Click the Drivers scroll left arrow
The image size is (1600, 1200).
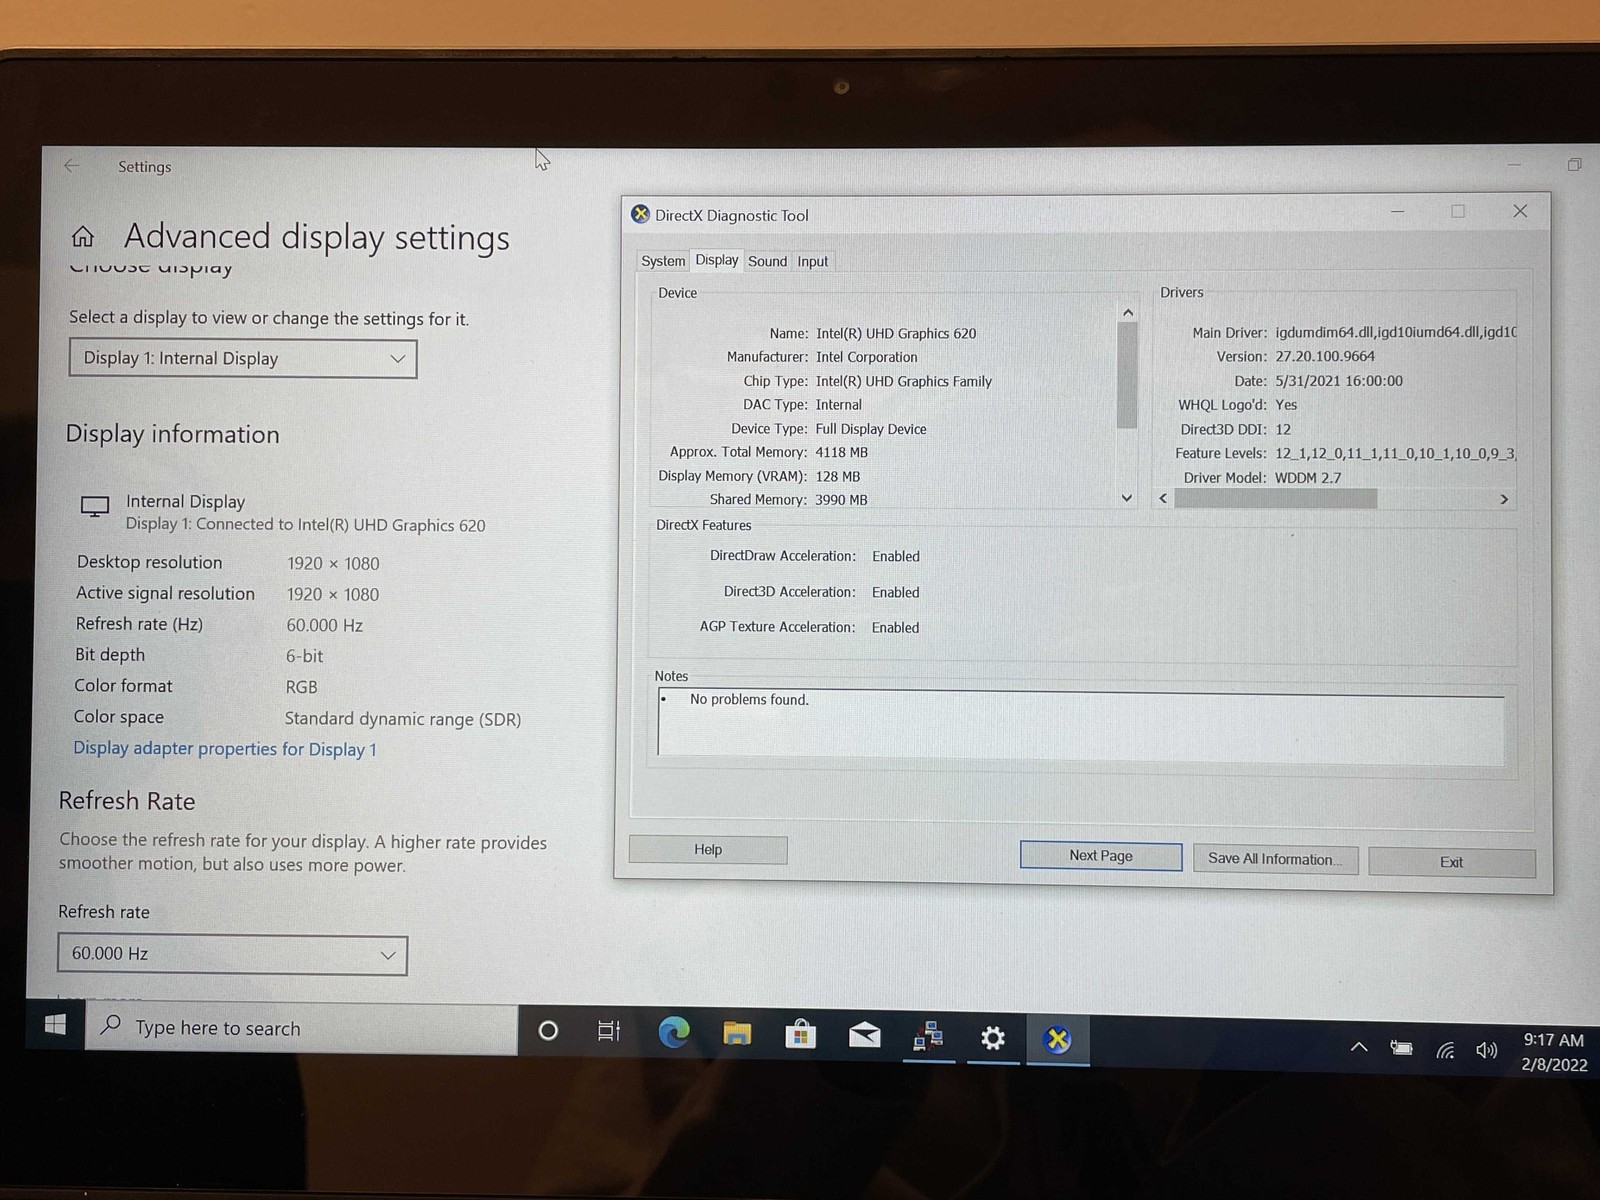coord(1163,498)
